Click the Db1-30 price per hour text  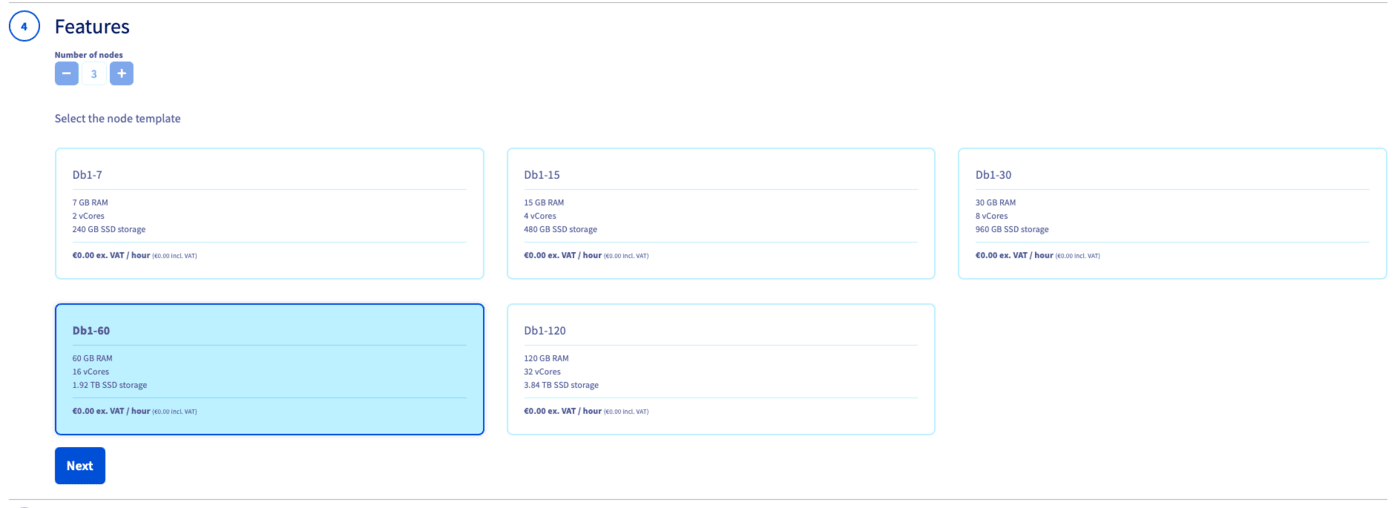1038,255
